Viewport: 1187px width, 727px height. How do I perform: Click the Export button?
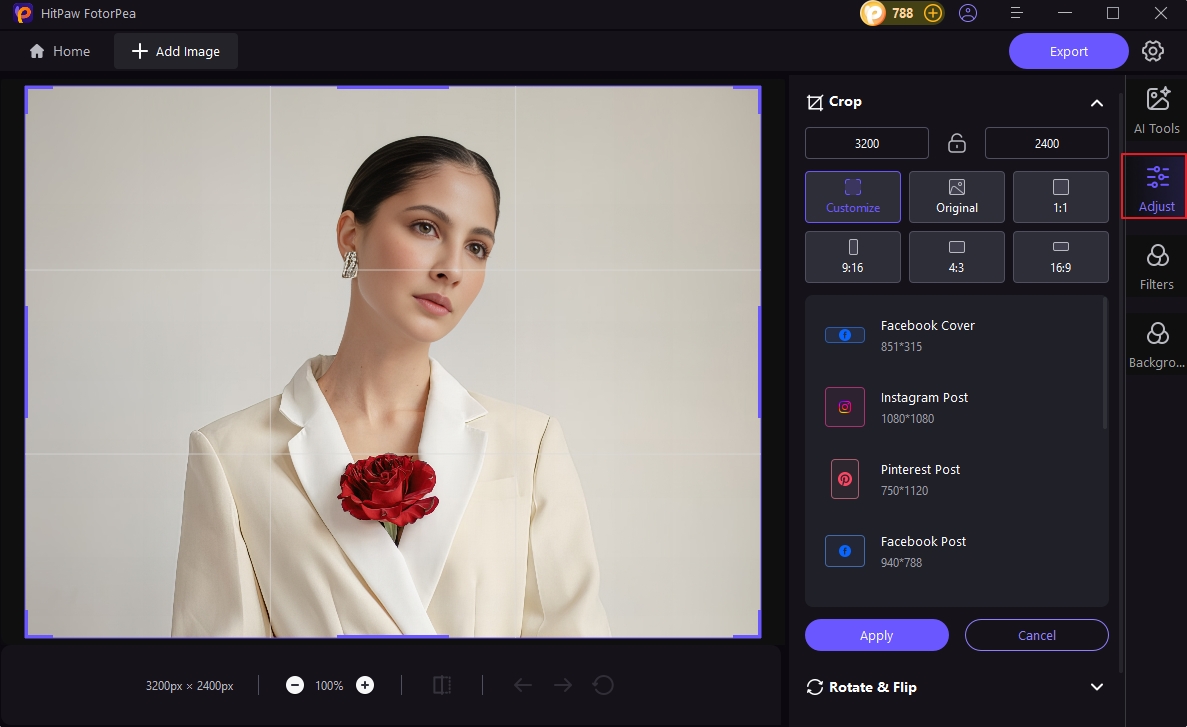1068,51
